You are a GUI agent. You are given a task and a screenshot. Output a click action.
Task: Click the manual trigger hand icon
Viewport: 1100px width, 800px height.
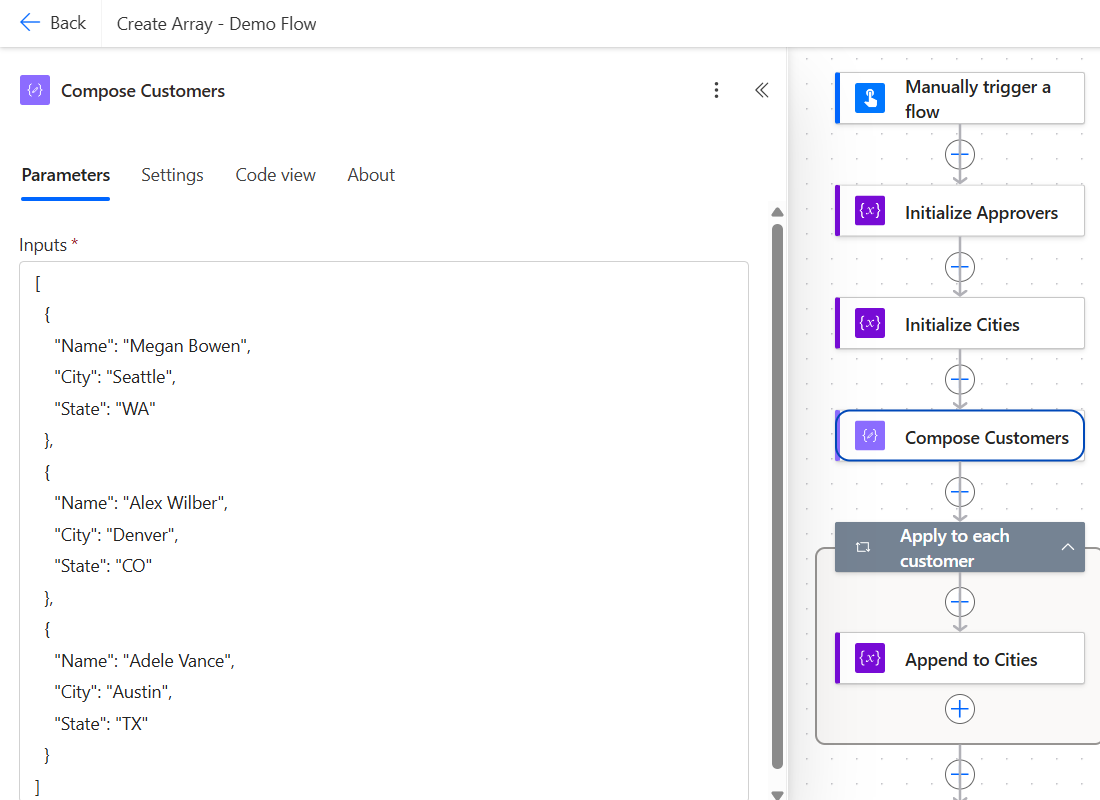(x=870, y=98)
